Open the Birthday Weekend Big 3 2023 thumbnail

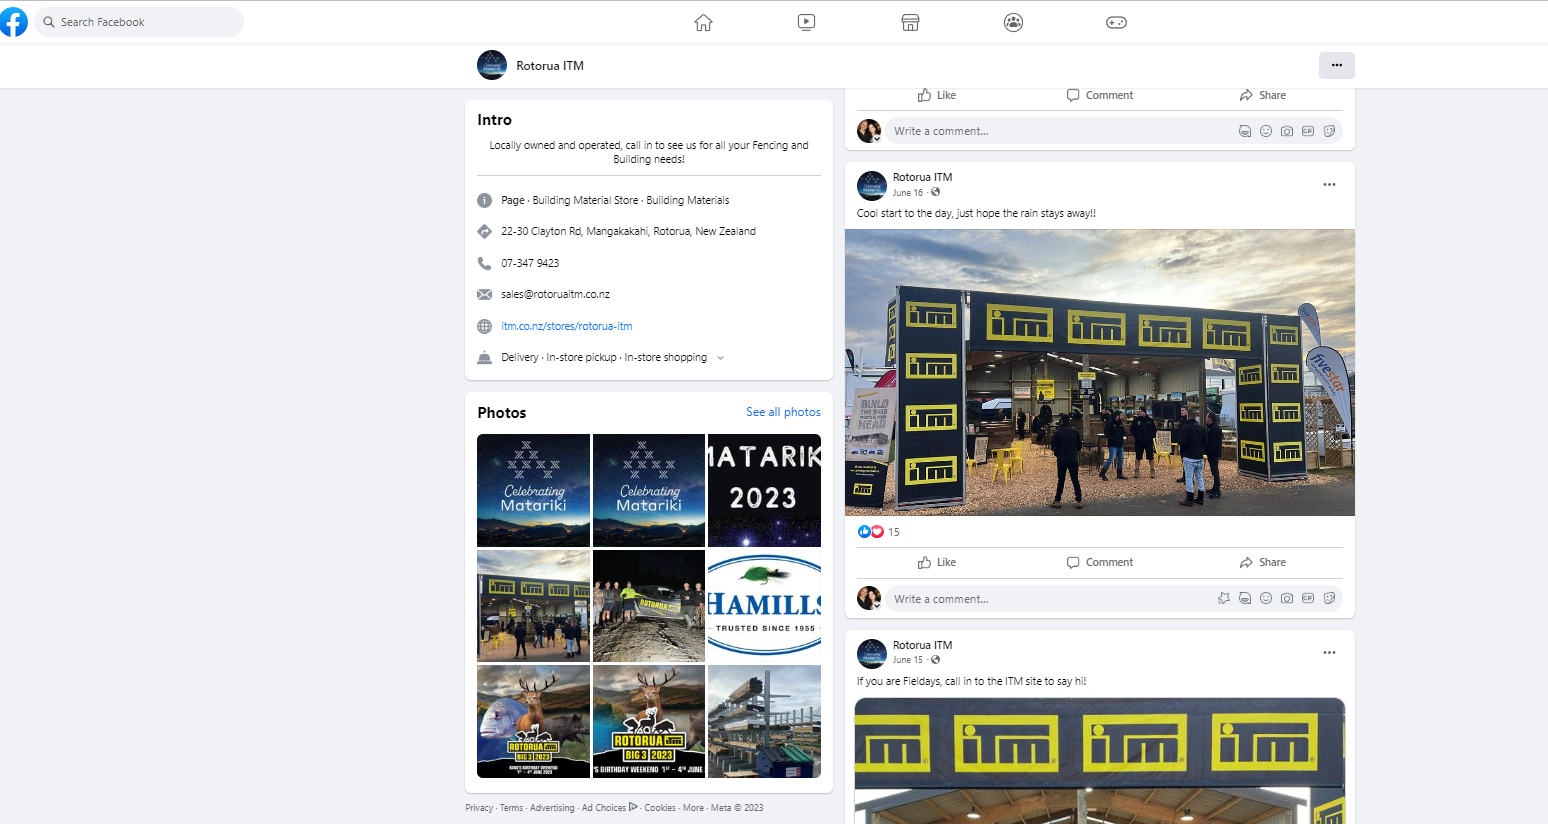[649, 721]
